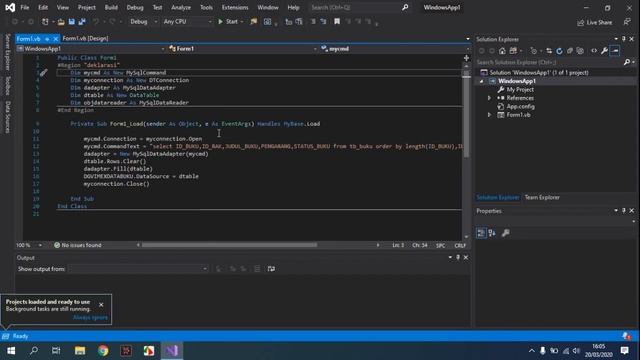The width and height of the screenshot is (640, 360).
Task: Click the Property Pages wrench in Properties
Action: point(505,233)
